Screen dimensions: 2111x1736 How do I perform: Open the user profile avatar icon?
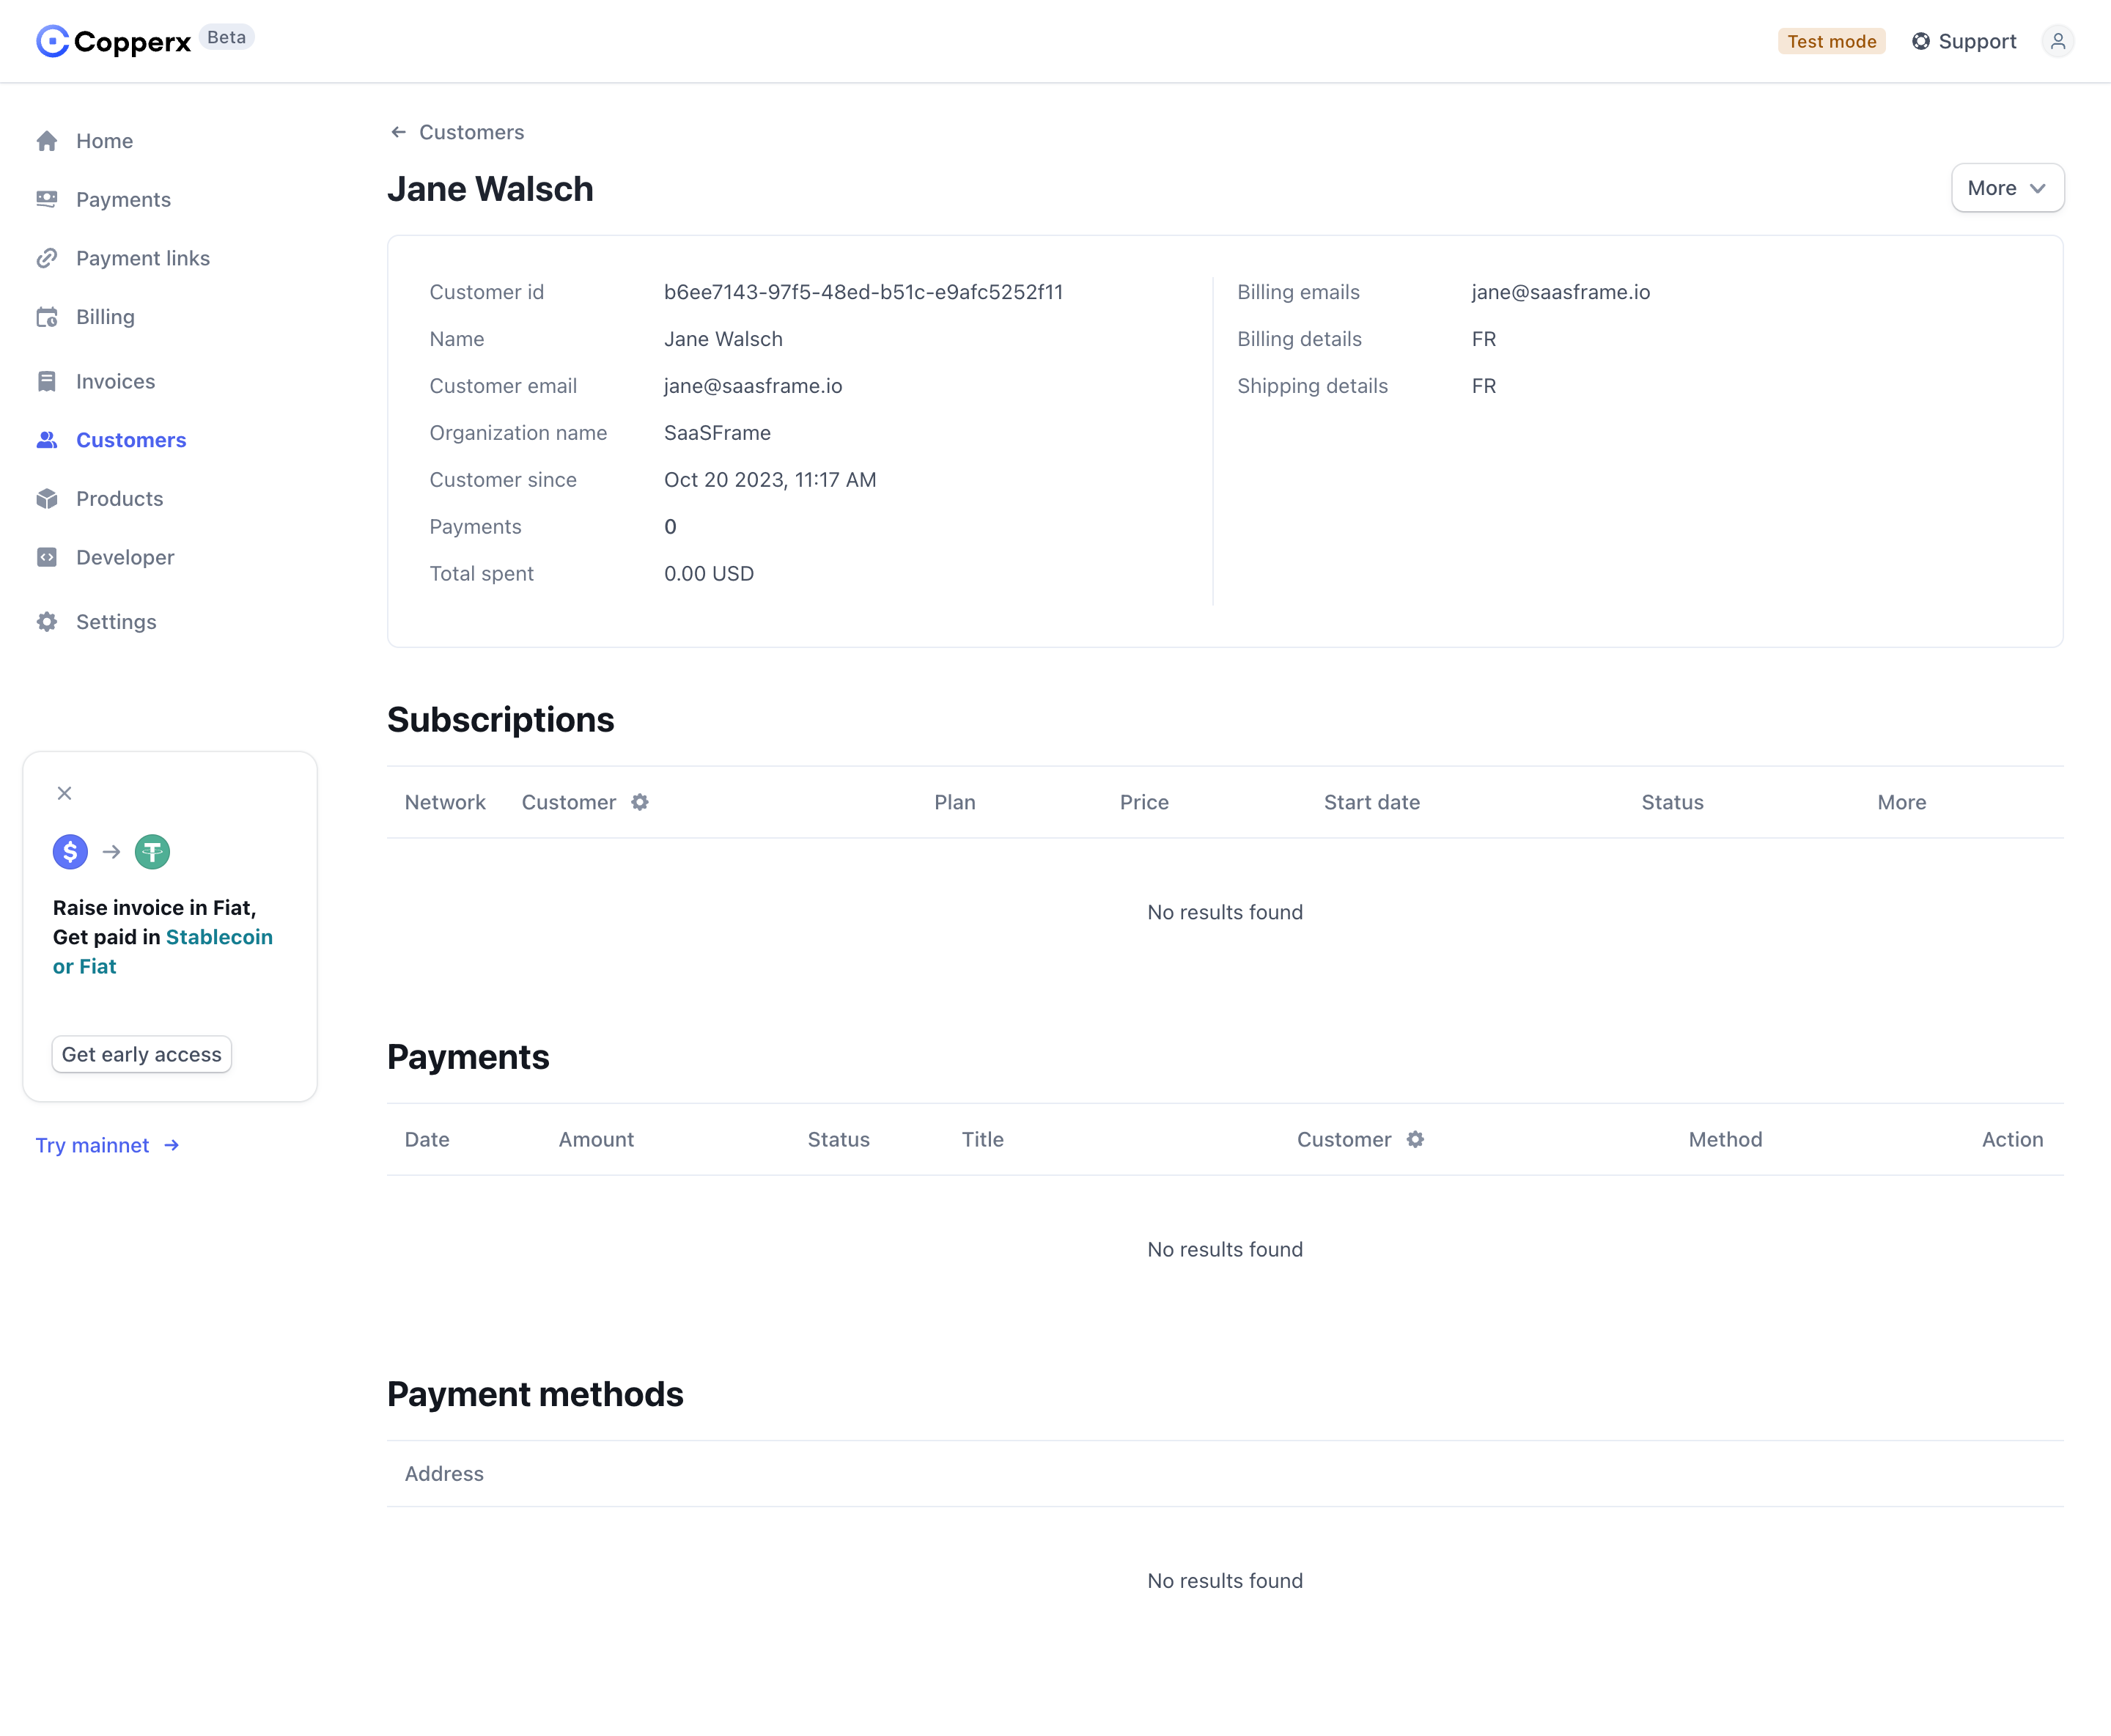pos(2057,41)
